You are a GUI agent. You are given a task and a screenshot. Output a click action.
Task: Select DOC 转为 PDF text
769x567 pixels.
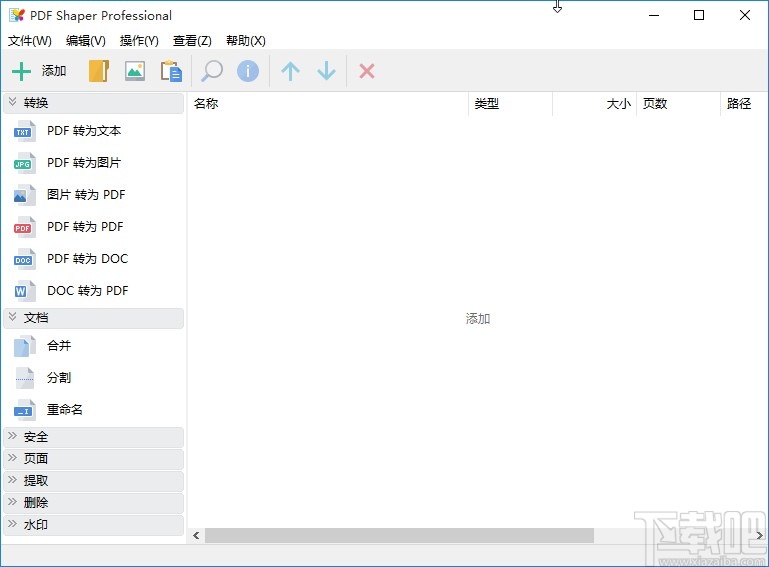pos(88,290)
